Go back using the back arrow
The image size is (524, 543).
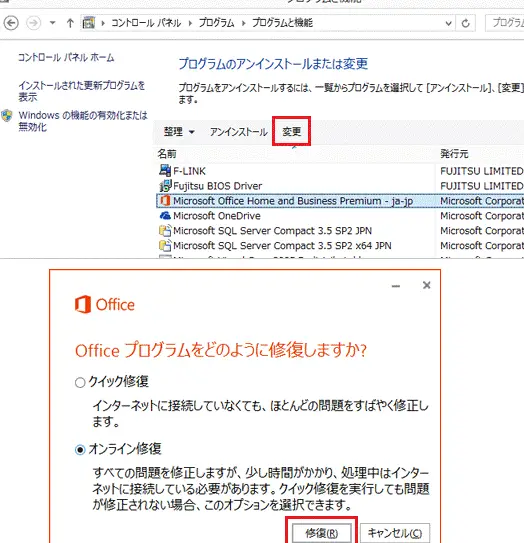coord(11,23)
